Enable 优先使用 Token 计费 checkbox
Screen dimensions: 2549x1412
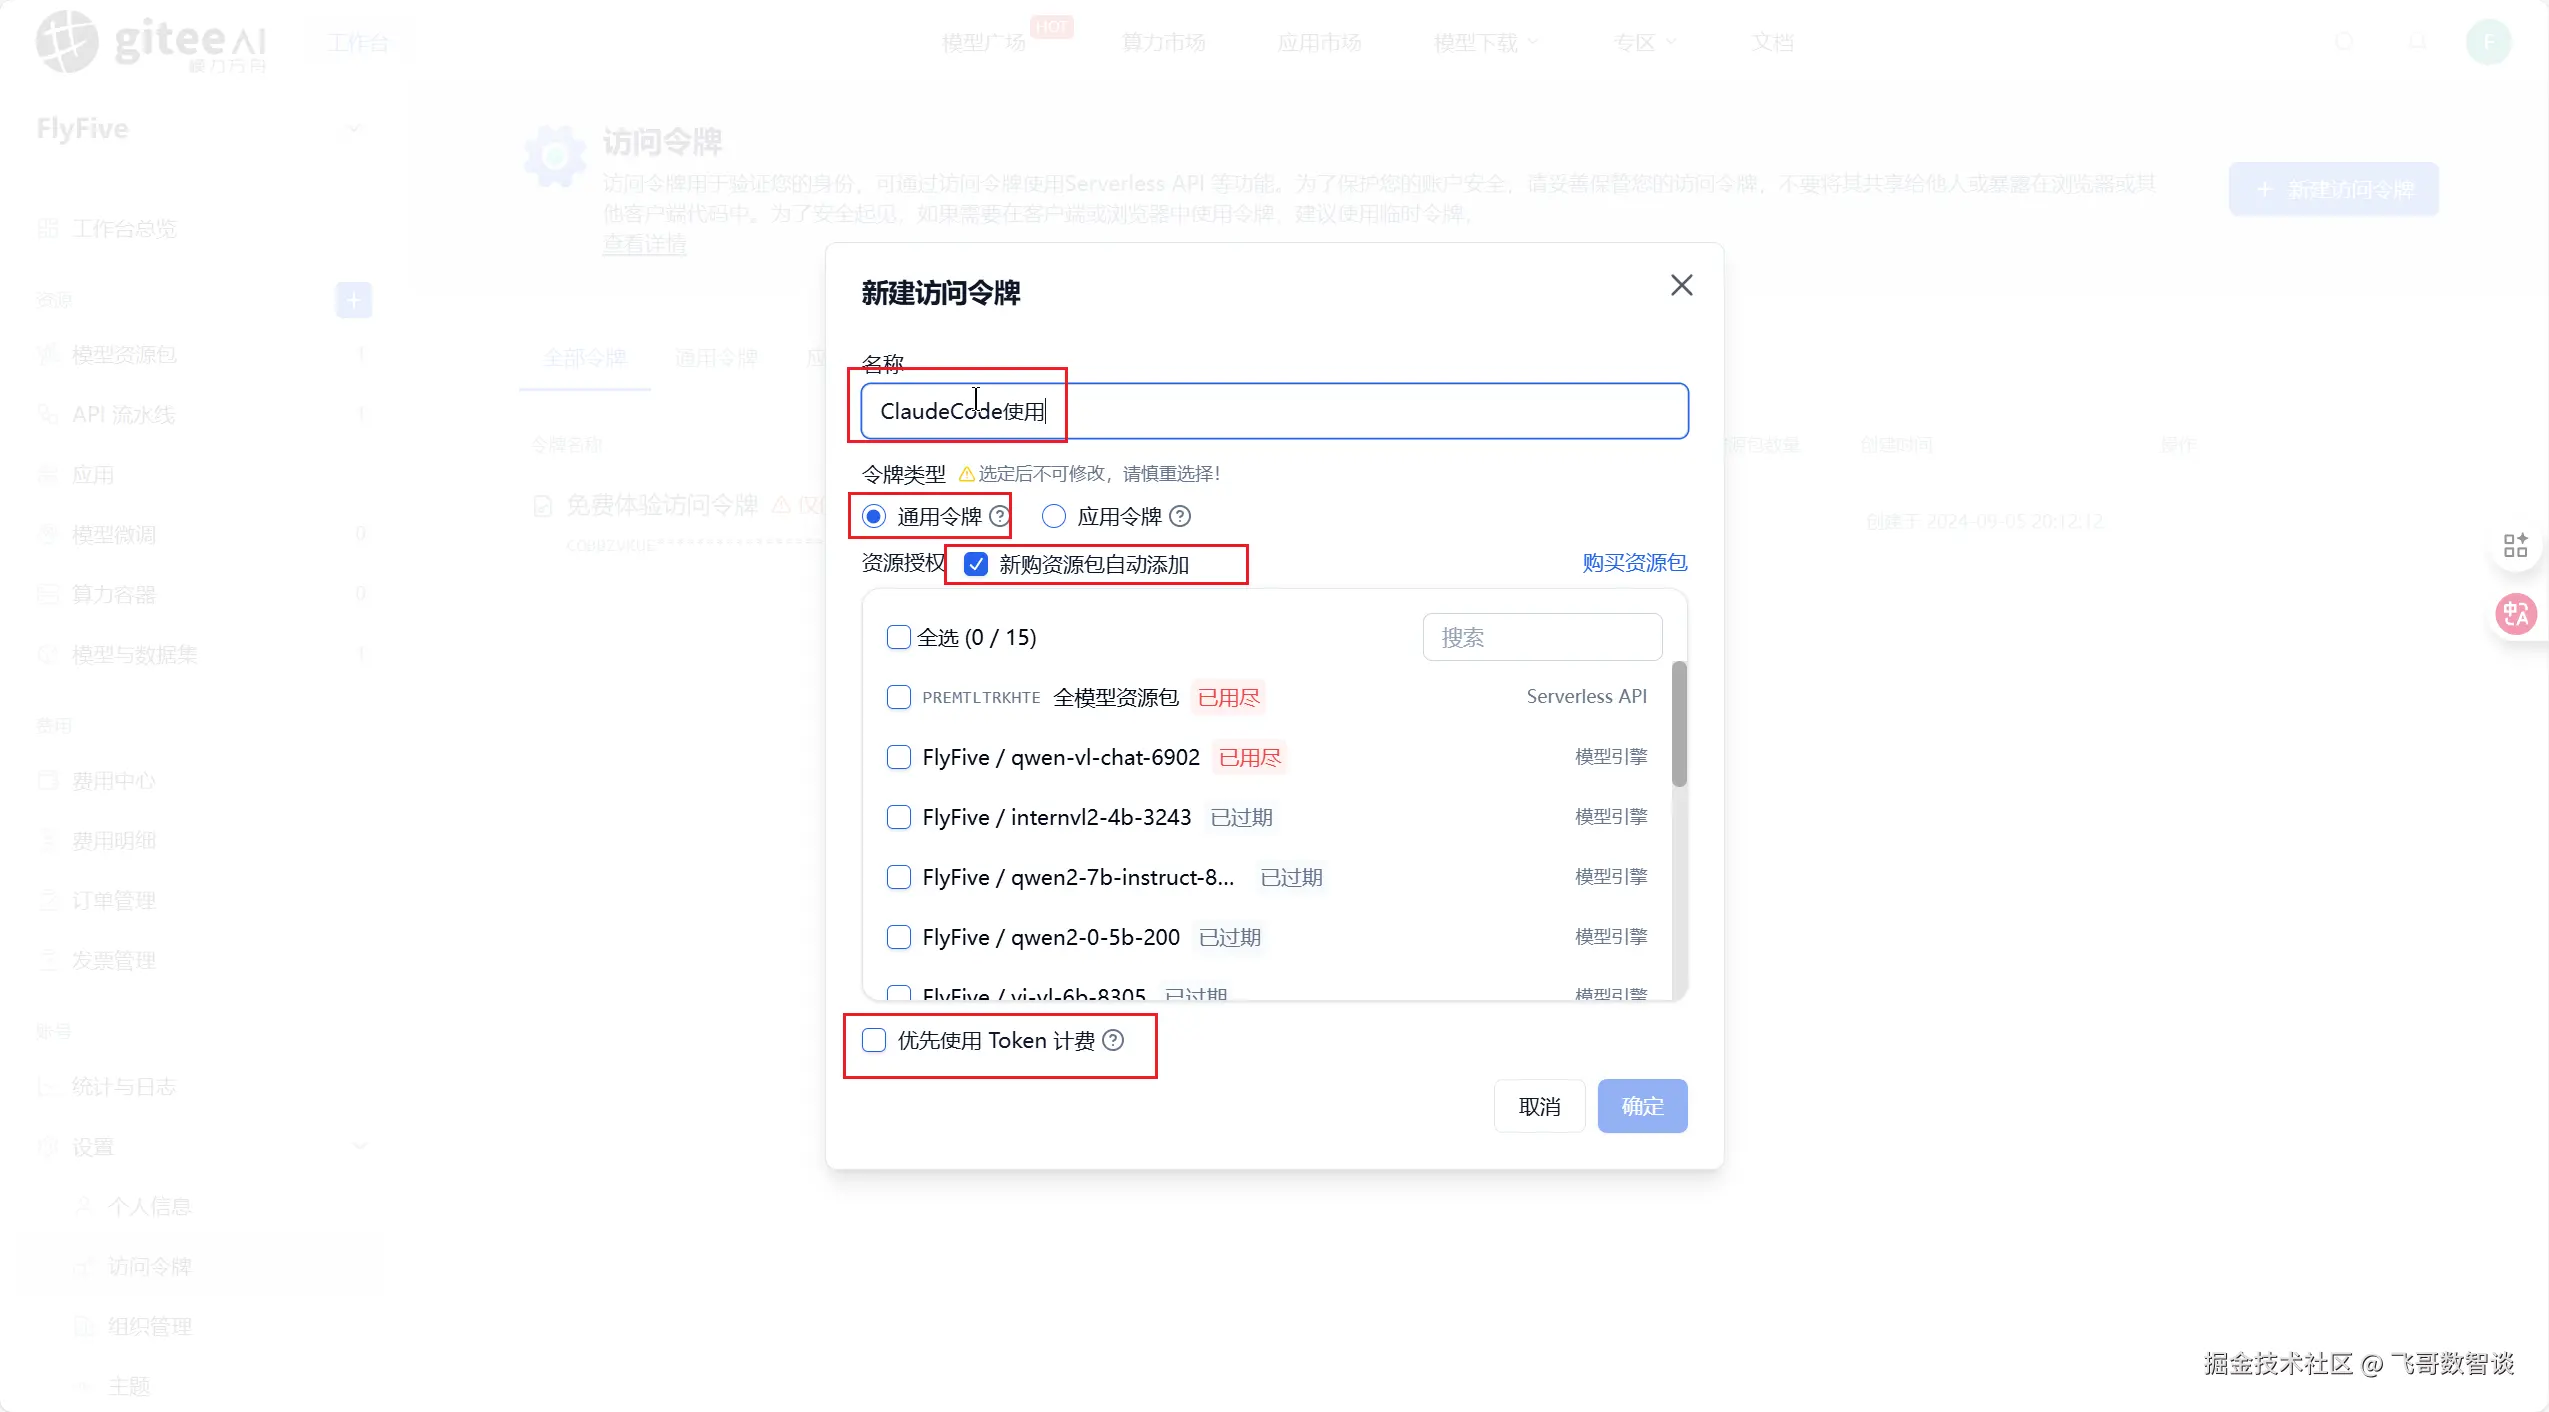(874, 1040)
